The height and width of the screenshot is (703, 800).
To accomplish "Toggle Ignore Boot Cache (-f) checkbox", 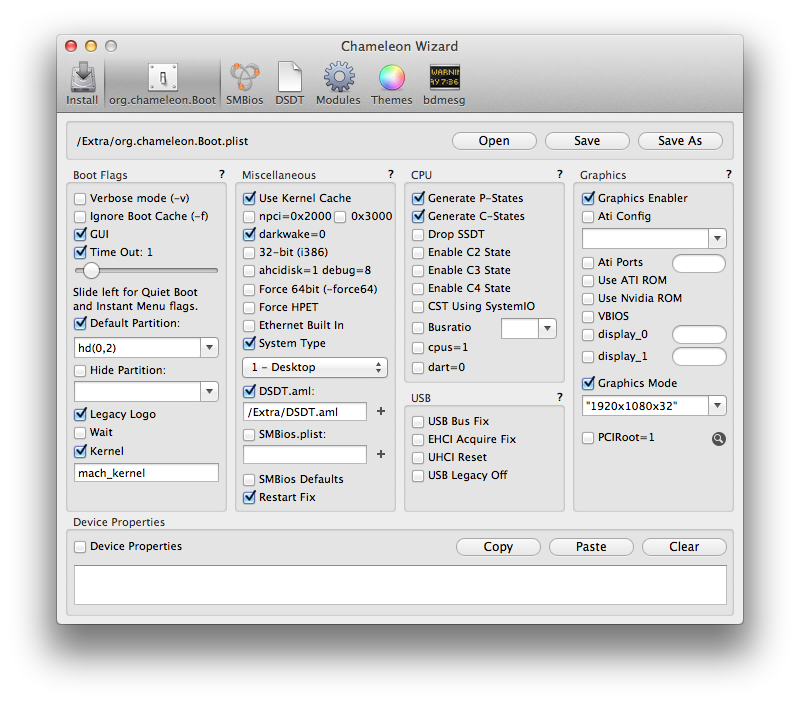I will point(80,217).
